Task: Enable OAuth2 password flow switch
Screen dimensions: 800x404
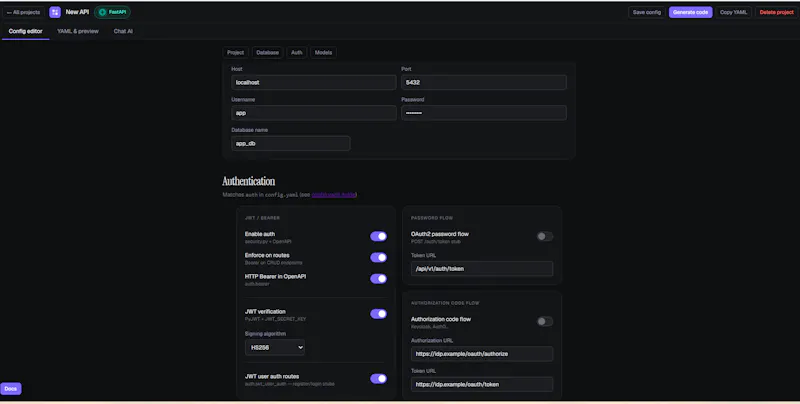Action: pyautogui.click(x=544, y=236)
